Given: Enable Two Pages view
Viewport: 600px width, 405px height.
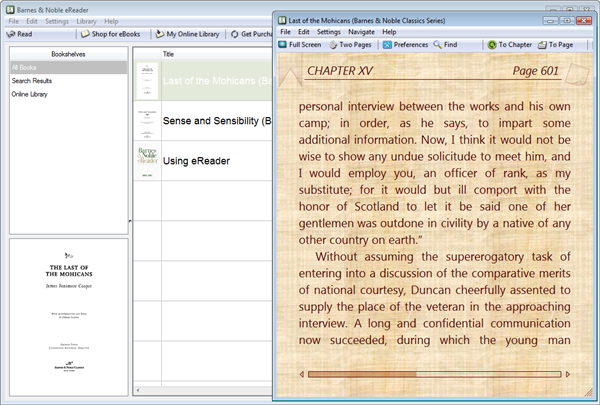Looking at the screenshot, I should pos(354,45).
